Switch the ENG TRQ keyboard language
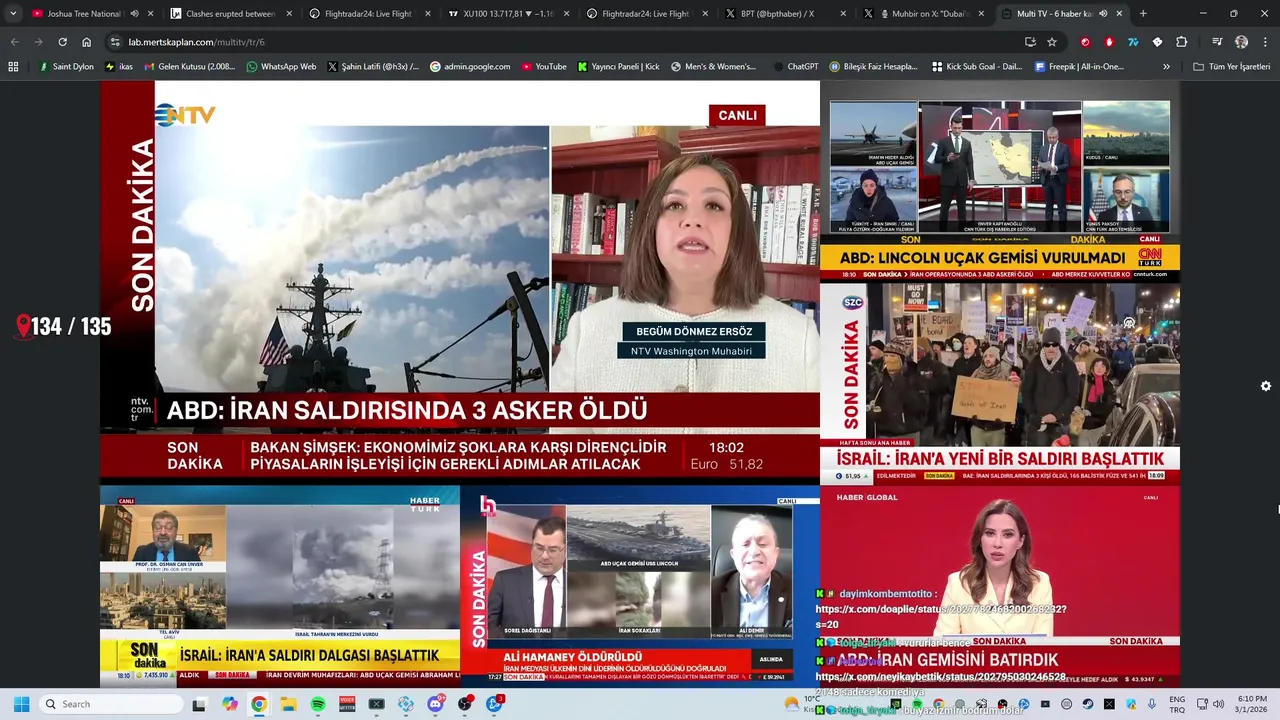 coord(1177,704)
